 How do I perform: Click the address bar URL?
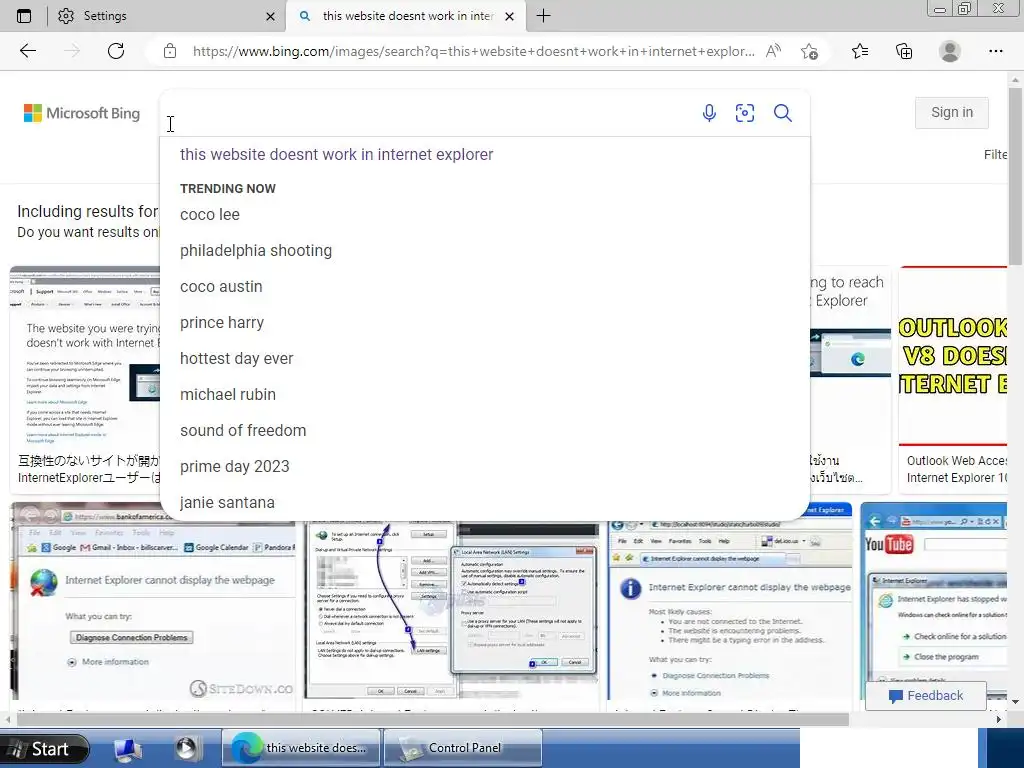473,51
